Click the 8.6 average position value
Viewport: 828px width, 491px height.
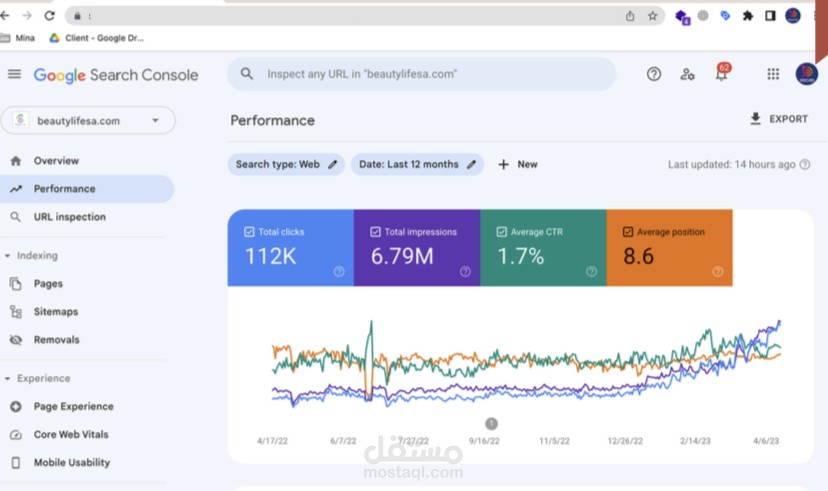point(638,257)
